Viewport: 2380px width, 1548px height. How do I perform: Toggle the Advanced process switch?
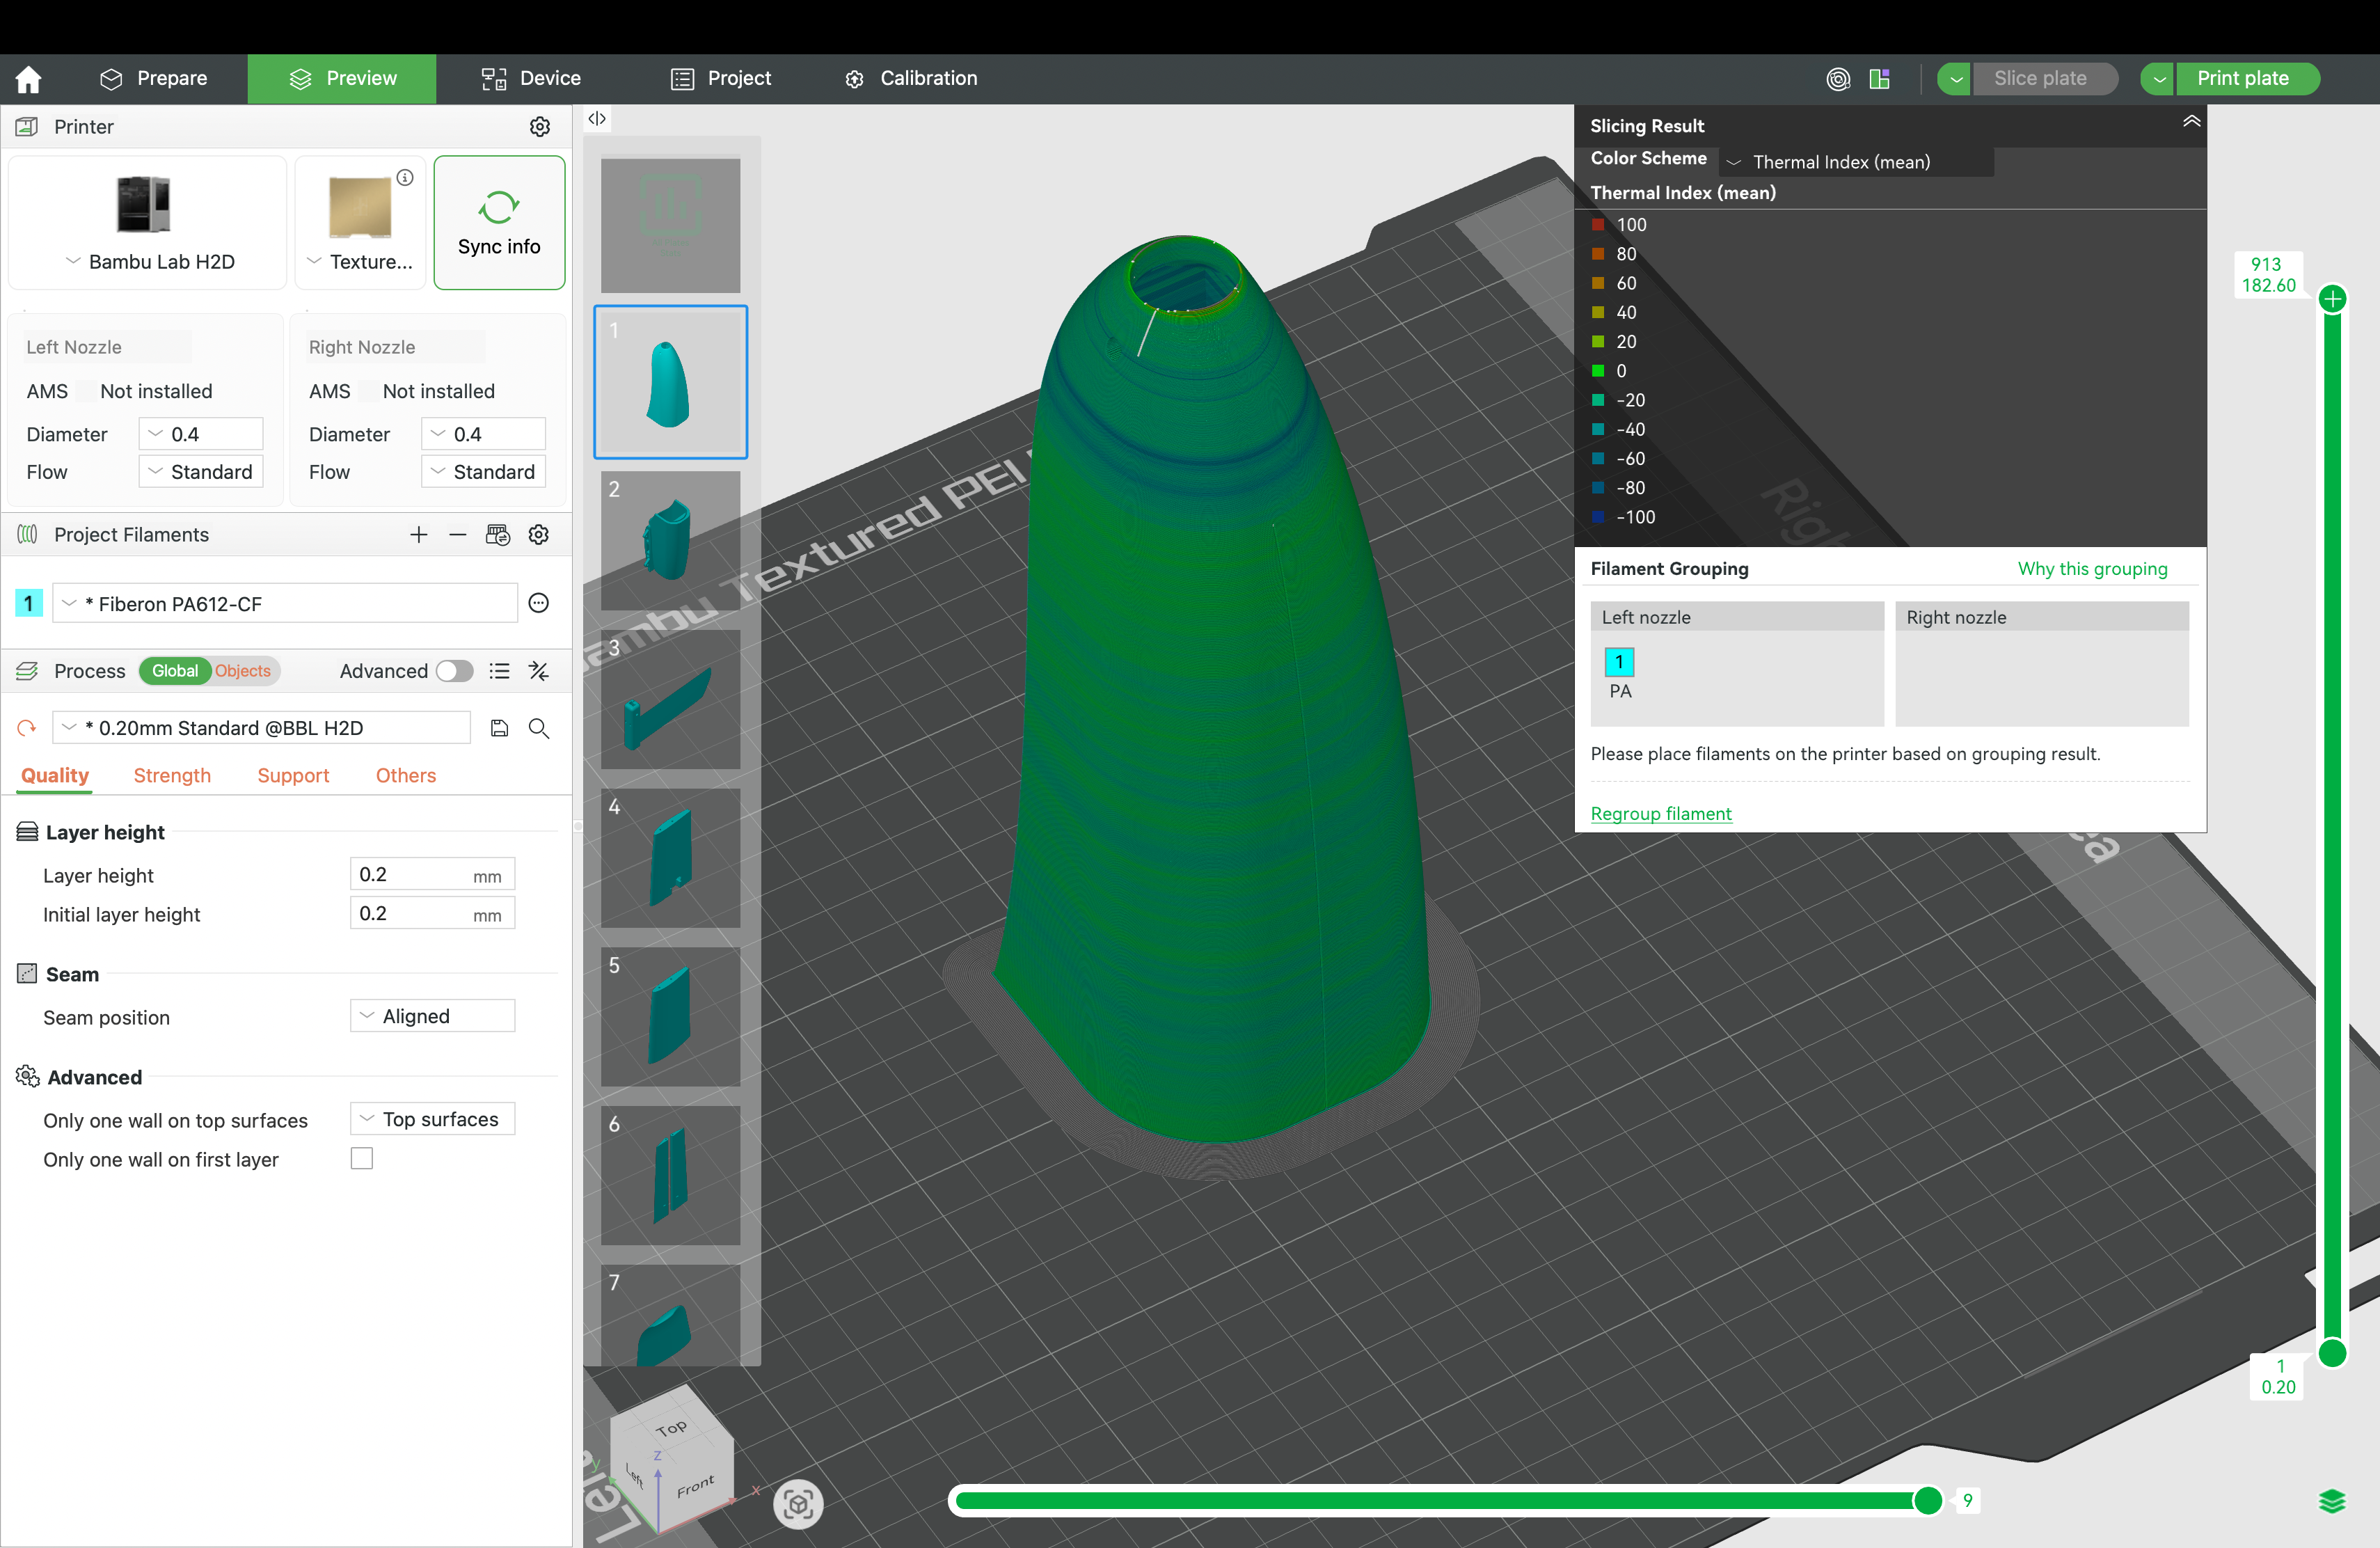[455, 671]
